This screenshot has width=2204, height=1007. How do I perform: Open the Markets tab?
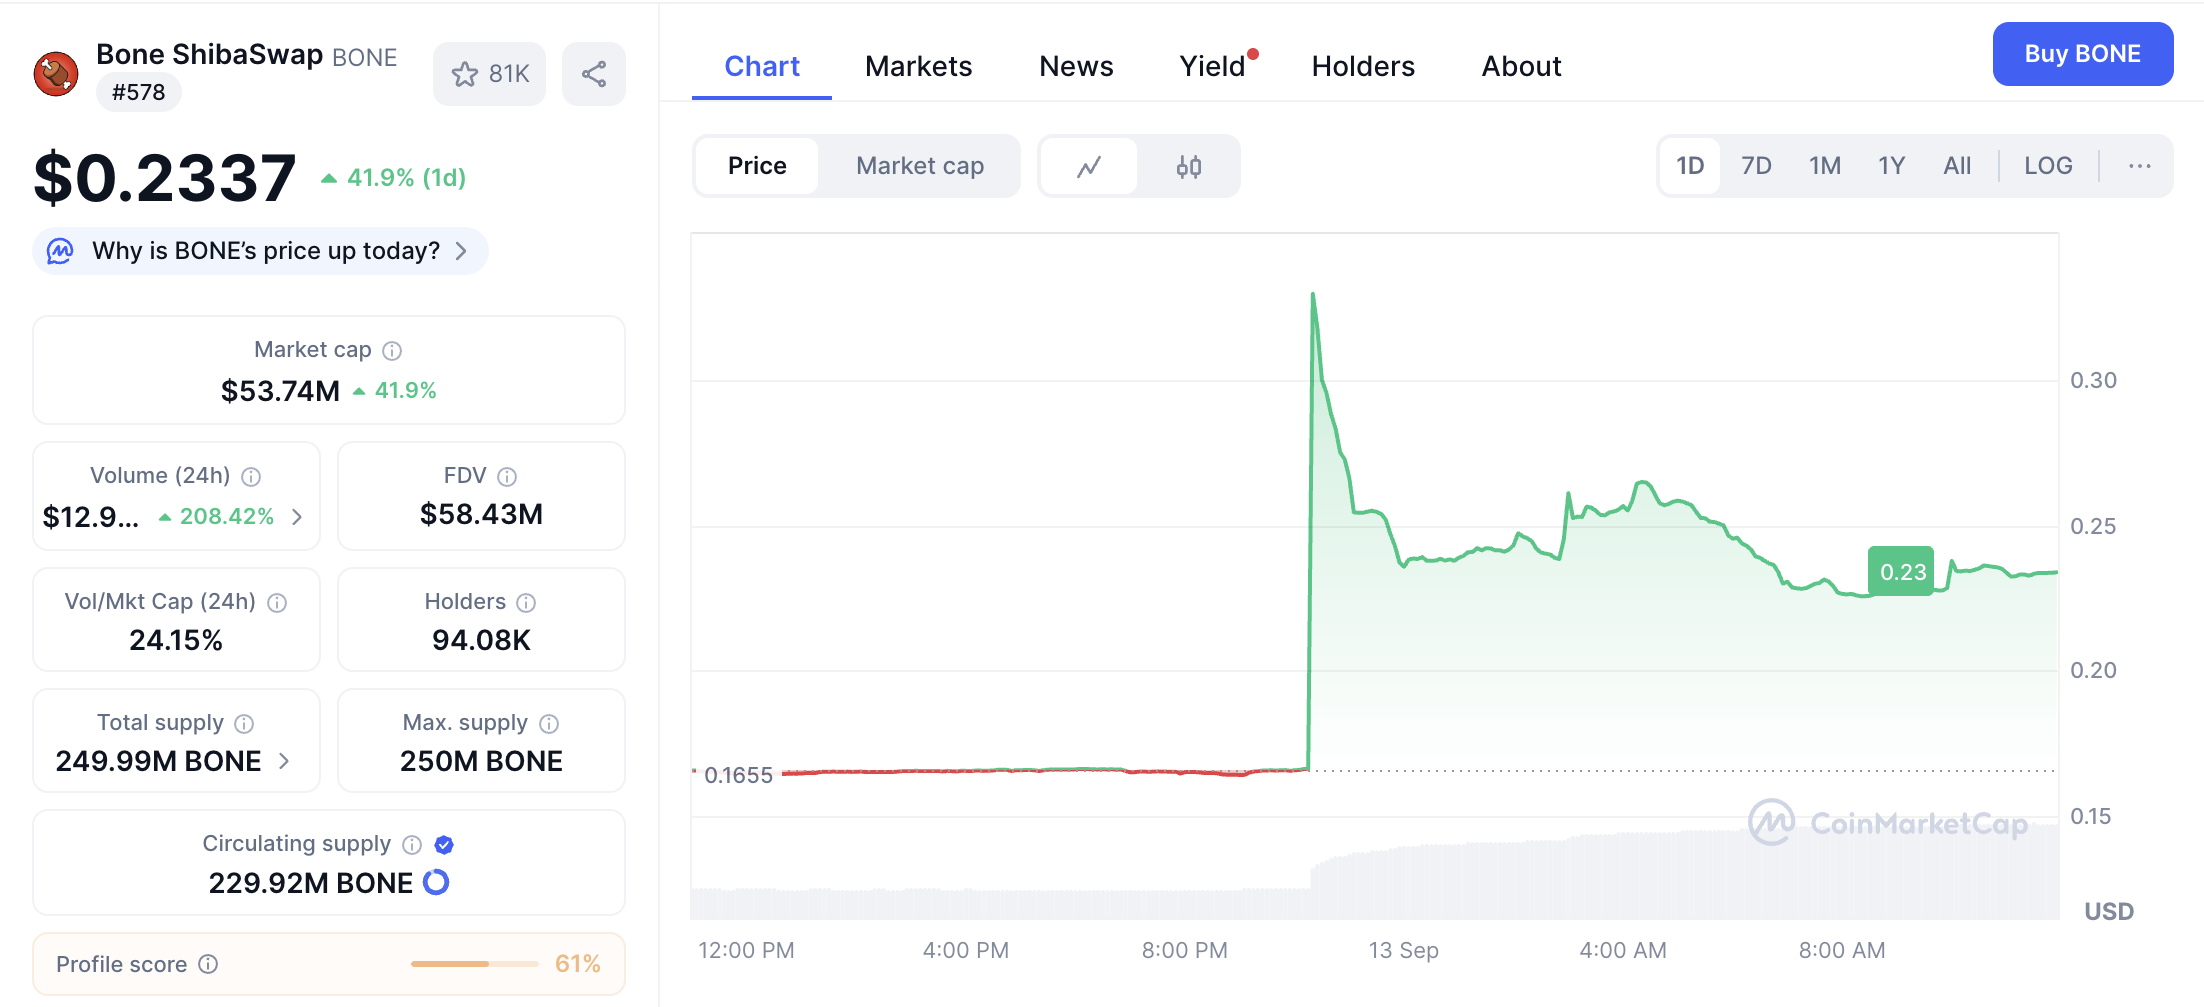[x=918, y=66]
